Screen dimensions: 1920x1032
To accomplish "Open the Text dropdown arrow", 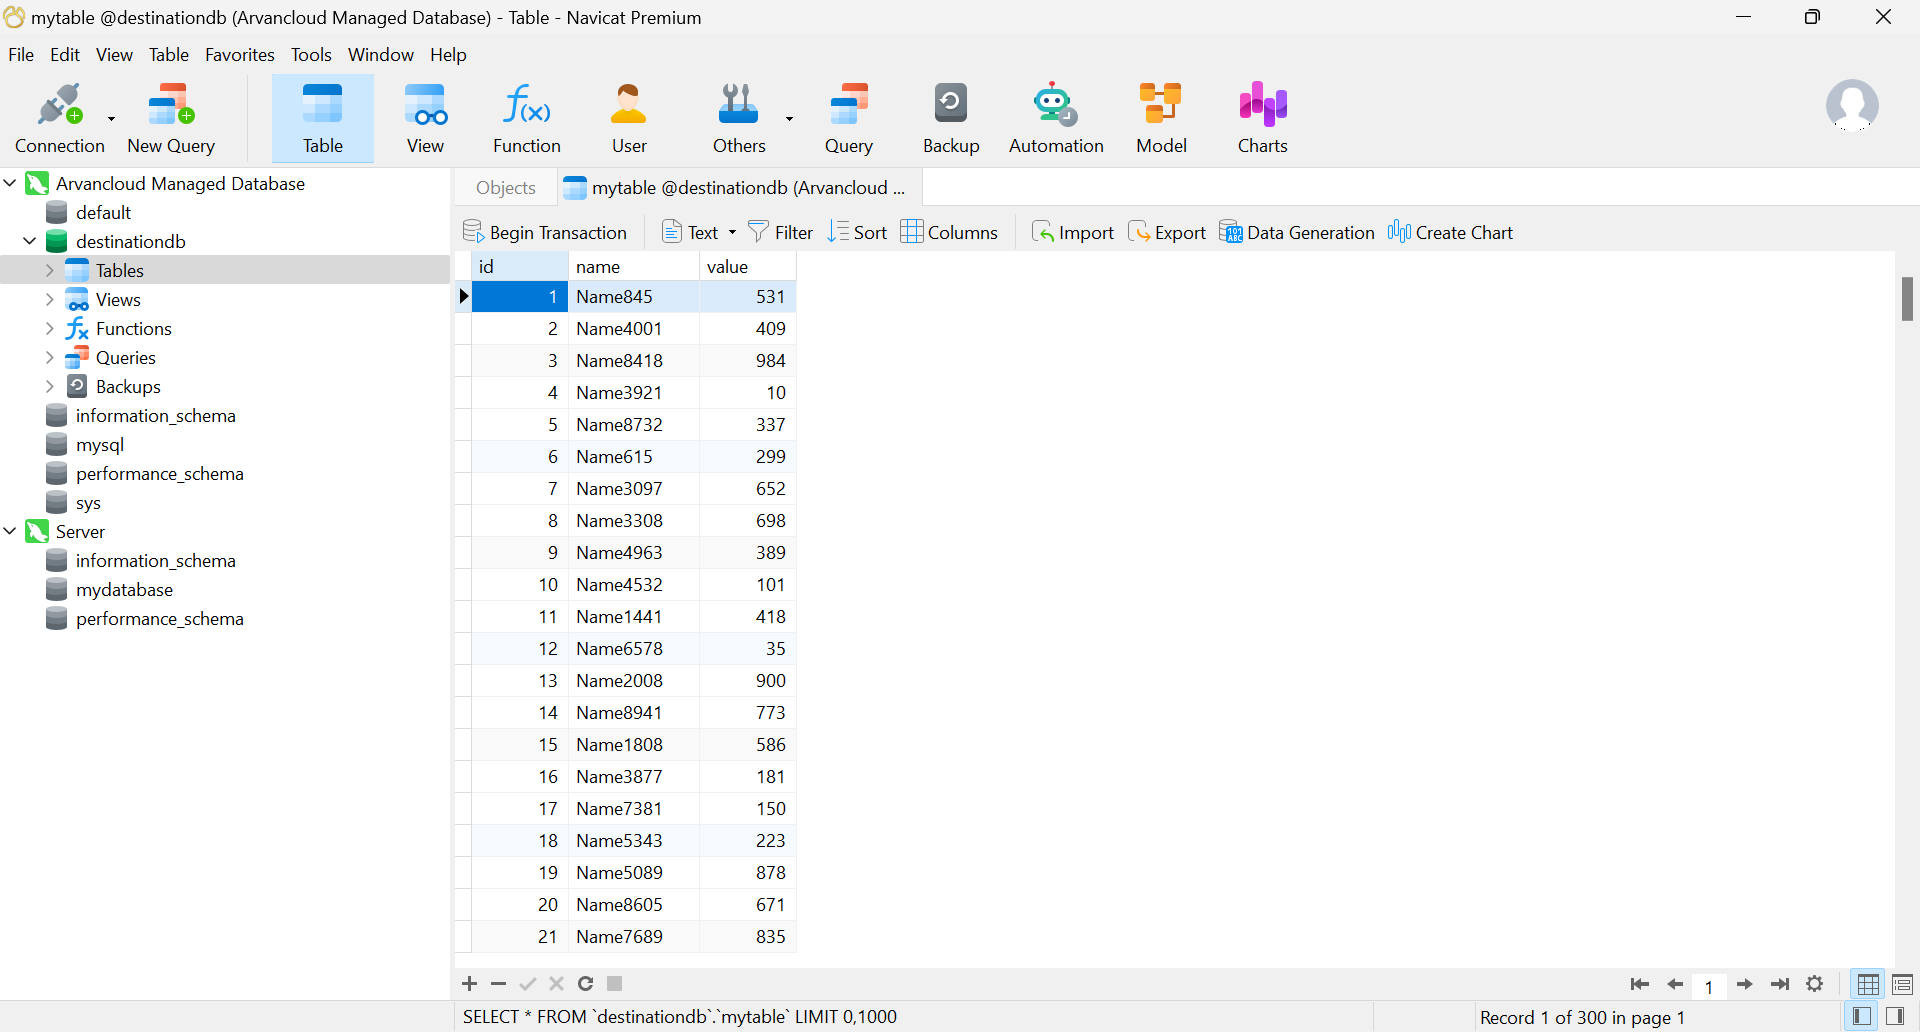I will pyautogui.click(x=732, y=233).
